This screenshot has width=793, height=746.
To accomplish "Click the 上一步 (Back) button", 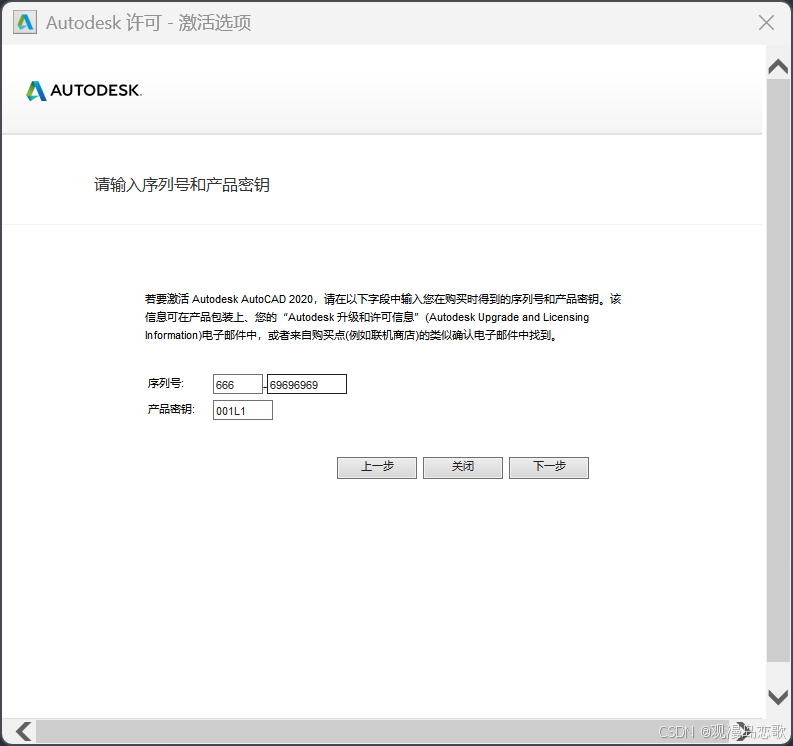I will pos(377,467).
